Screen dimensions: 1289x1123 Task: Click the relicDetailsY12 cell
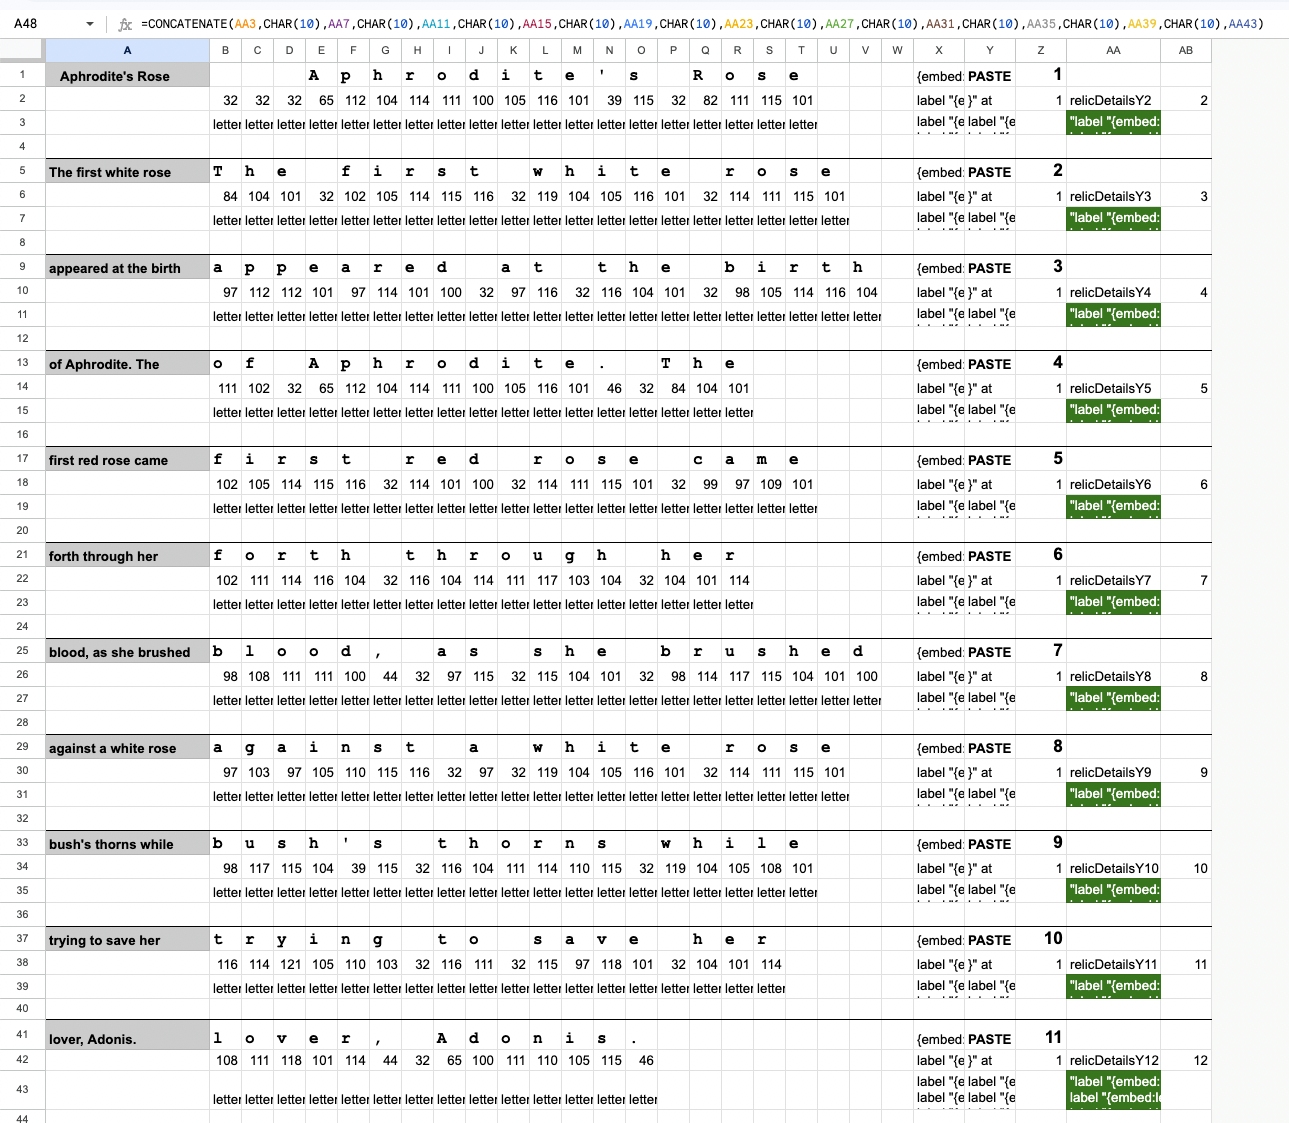click(1113, 1060)
